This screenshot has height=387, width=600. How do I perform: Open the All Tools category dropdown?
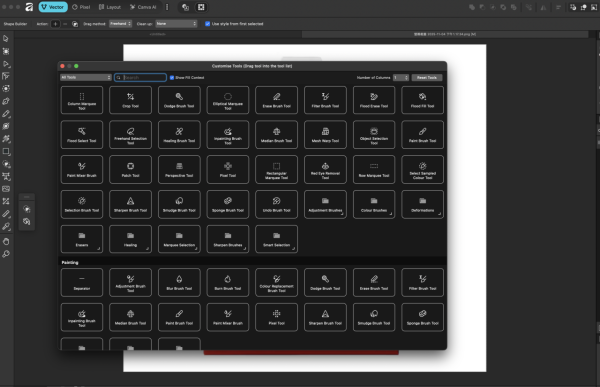tap(86, 77)
